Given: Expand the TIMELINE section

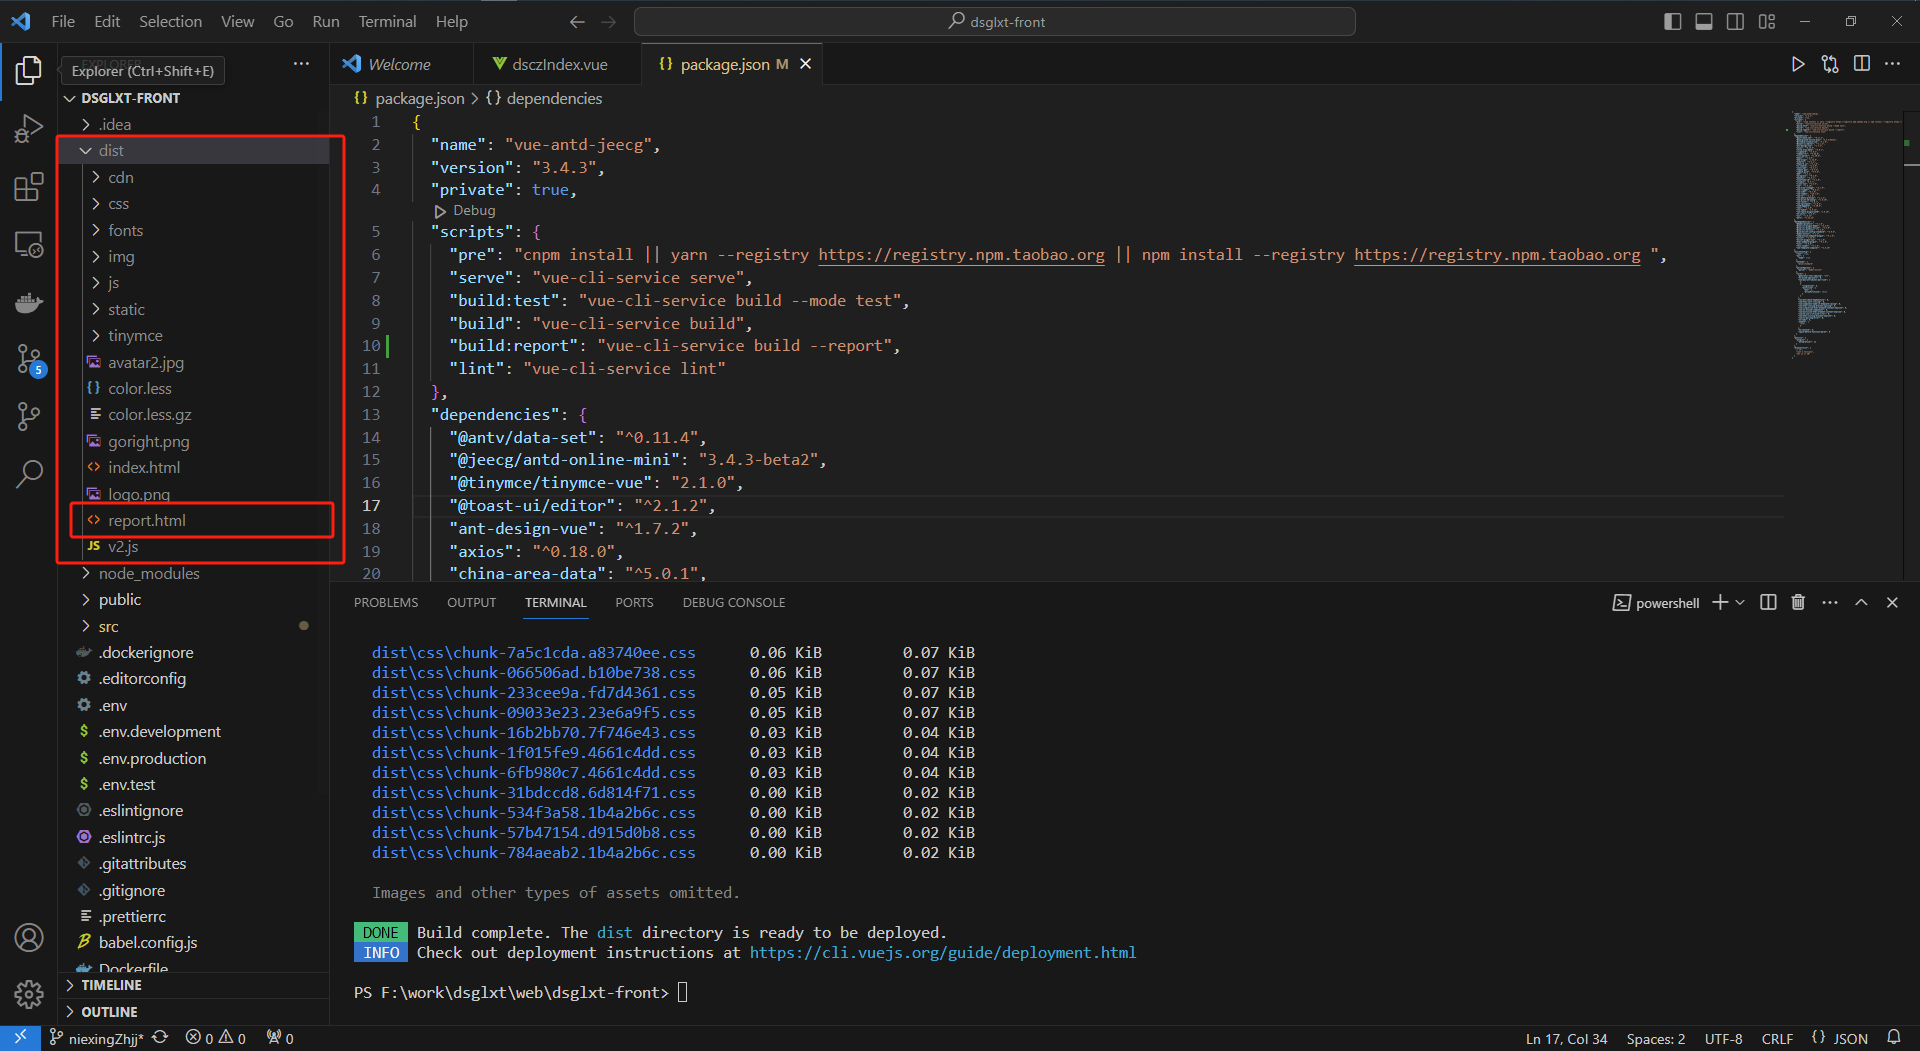Looking at the screenshot, I should (111, 985).
